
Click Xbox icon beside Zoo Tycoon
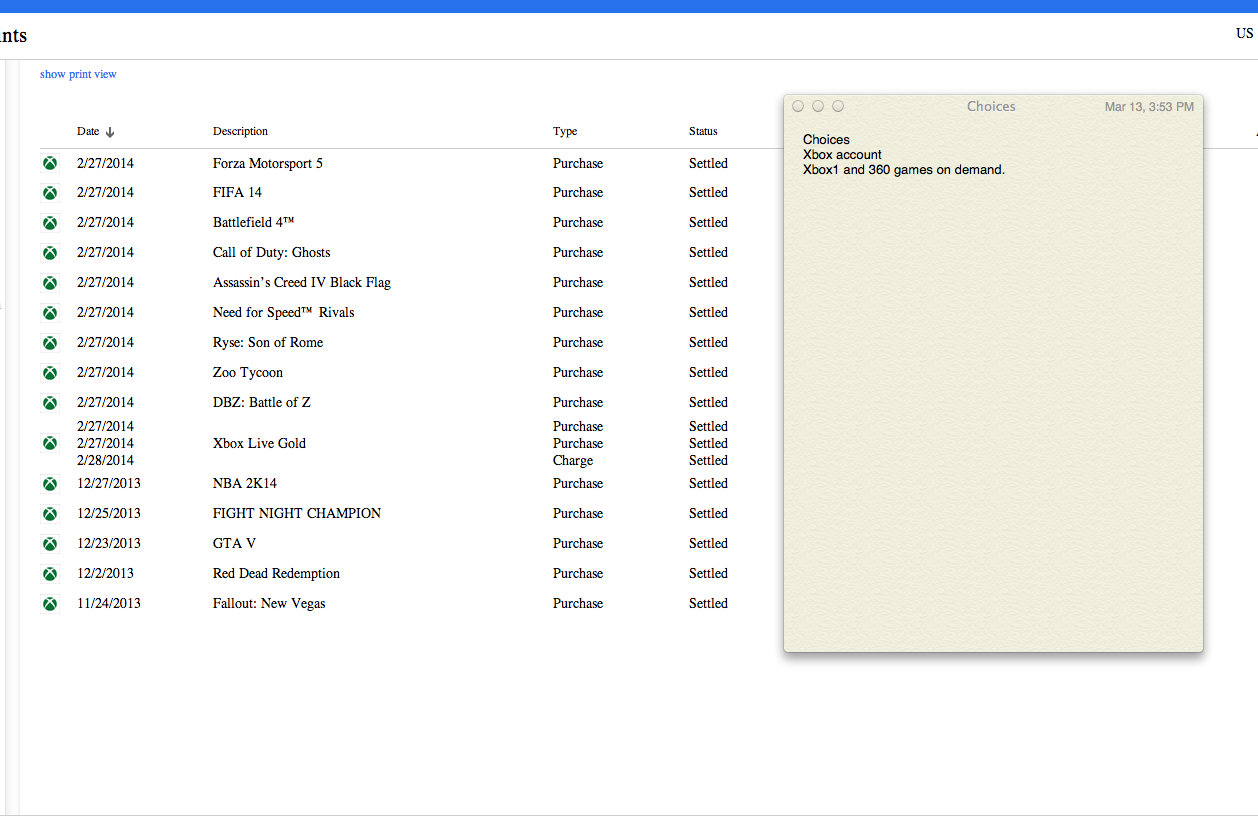tap(49, 373)
